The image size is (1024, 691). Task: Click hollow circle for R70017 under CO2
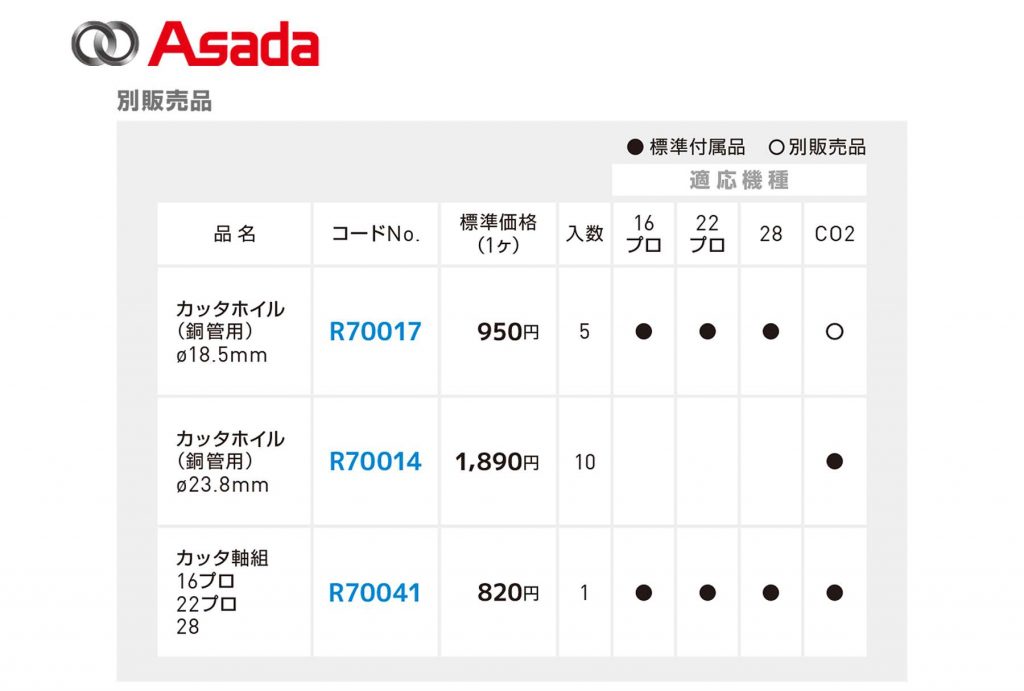835,332
